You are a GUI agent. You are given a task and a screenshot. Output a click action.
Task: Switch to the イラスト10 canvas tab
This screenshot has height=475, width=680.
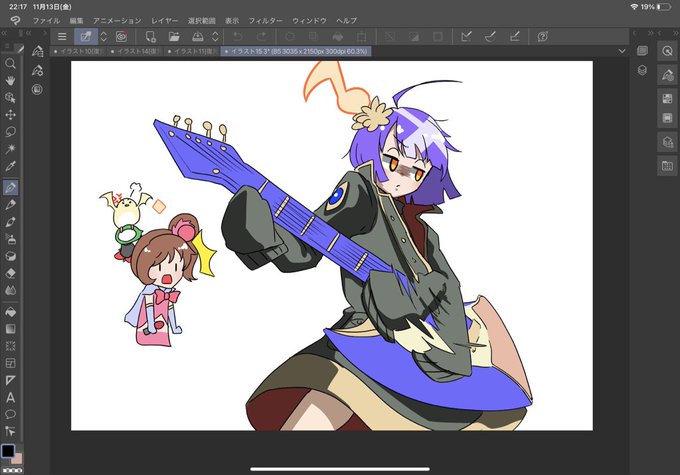78,51
